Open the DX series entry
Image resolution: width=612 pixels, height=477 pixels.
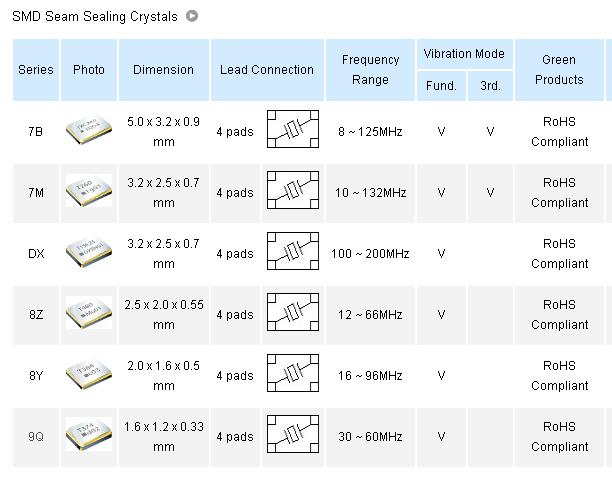tap(36, 254)
